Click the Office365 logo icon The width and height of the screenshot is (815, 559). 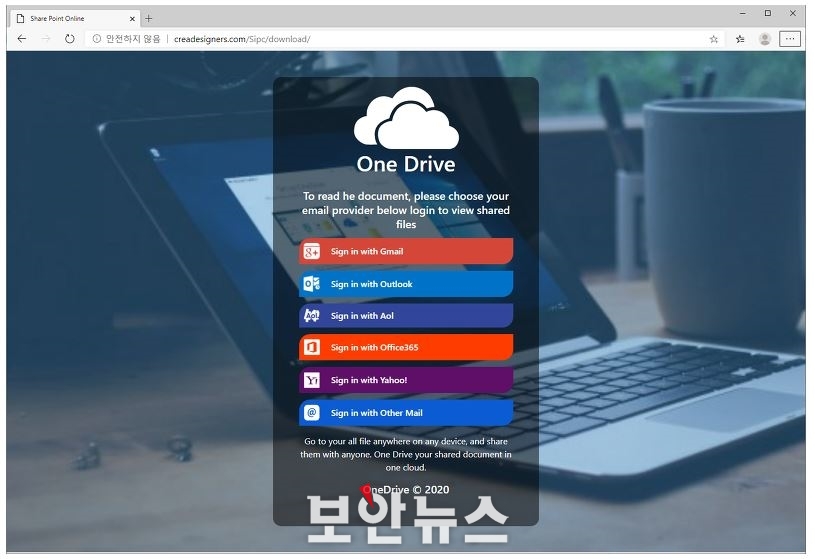coord(311,347)
